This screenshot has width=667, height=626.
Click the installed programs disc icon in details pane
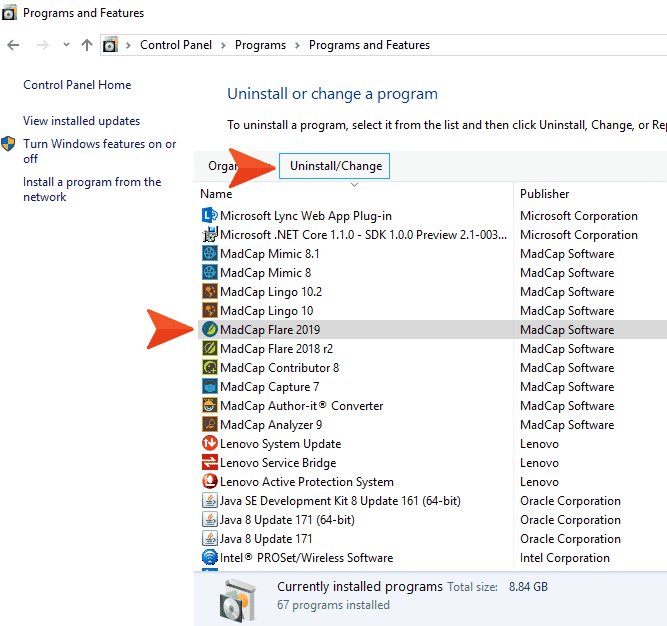click(x=239, y=600)
